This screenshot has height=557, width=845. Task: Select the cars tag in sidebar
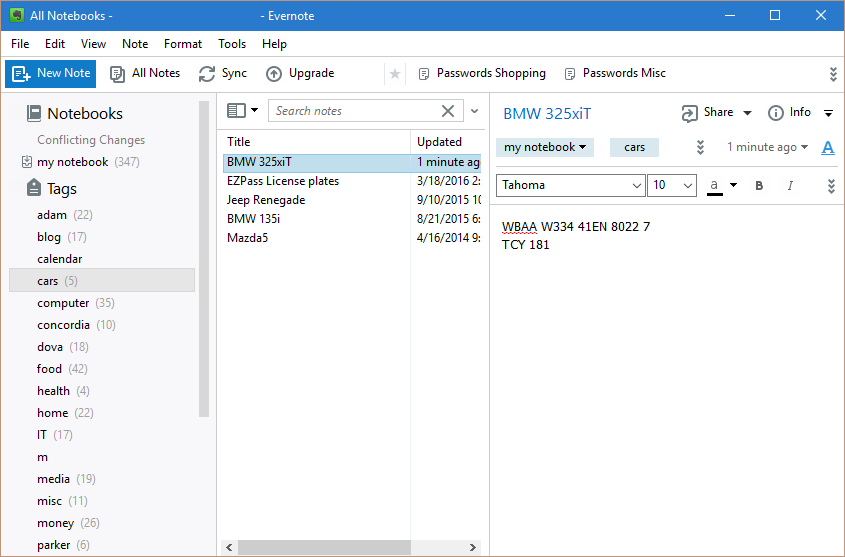click(102, 281)
